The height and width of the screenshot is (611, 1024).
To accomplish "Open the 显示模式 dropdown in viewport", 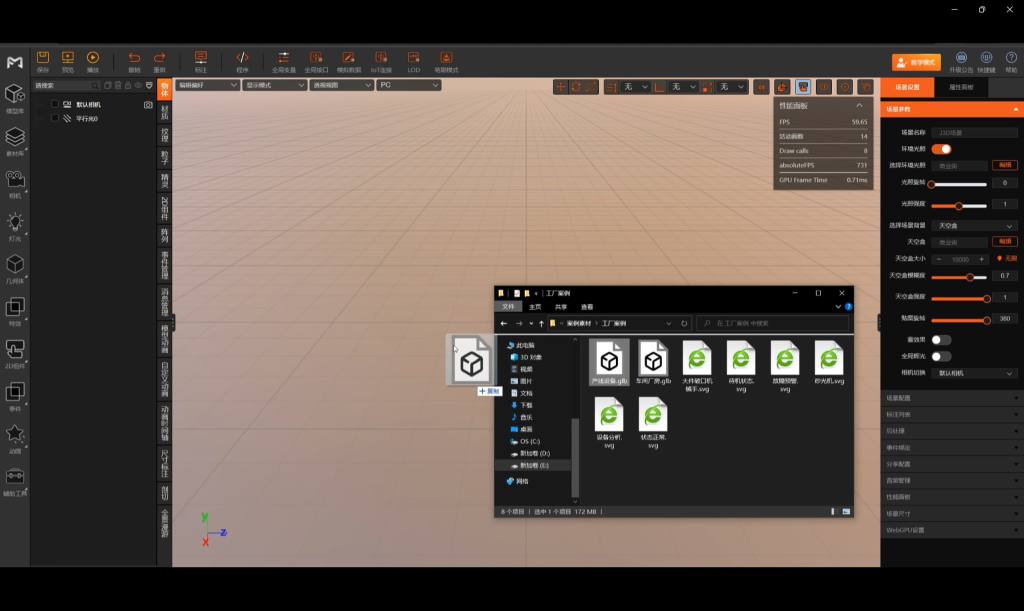I will (274, 86).
